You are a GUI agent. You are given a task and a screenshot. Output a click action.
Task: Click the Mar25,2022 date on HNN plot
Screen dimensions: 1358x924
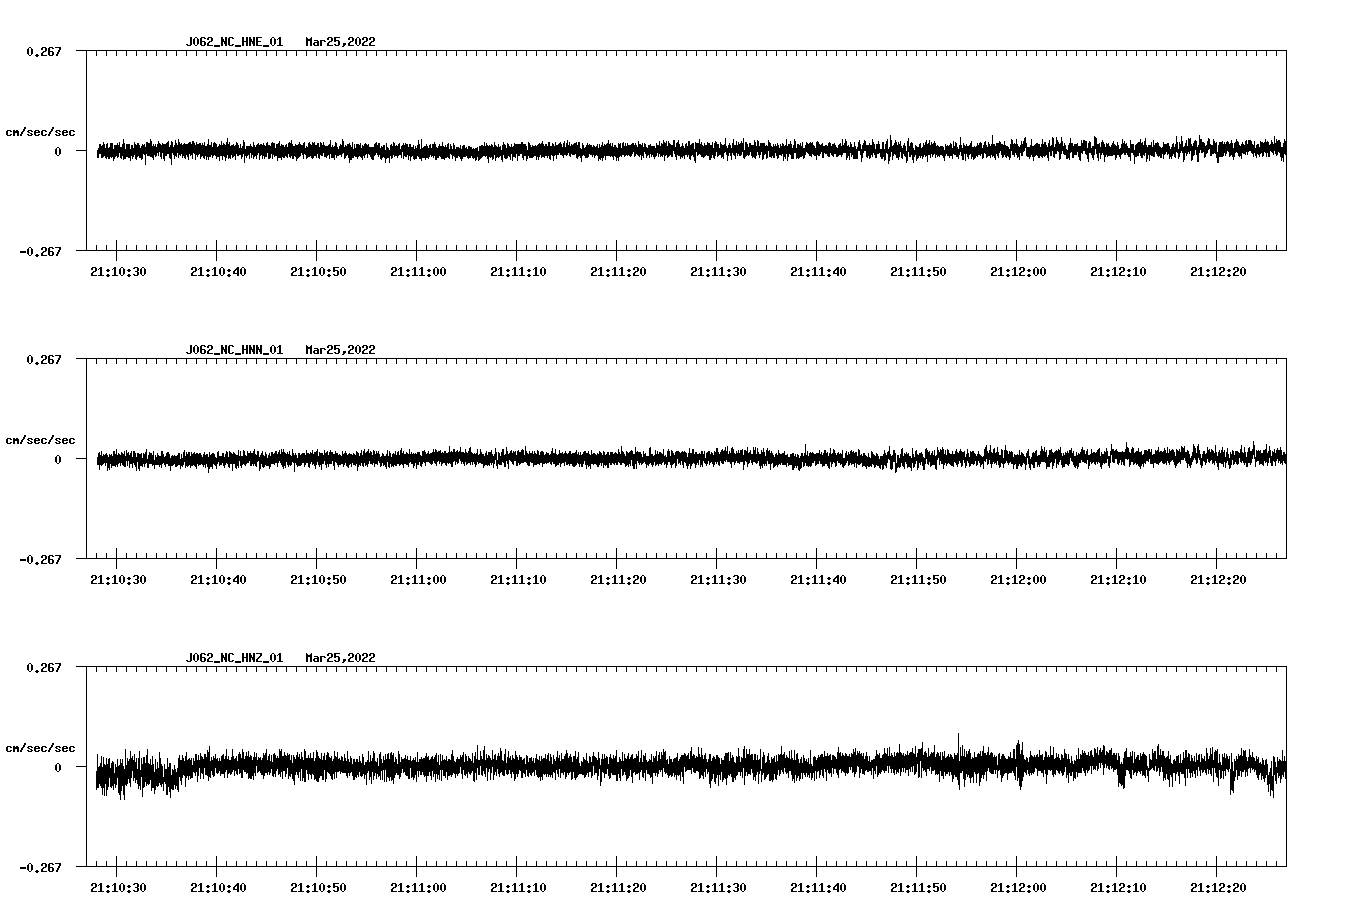pos(341,350)
